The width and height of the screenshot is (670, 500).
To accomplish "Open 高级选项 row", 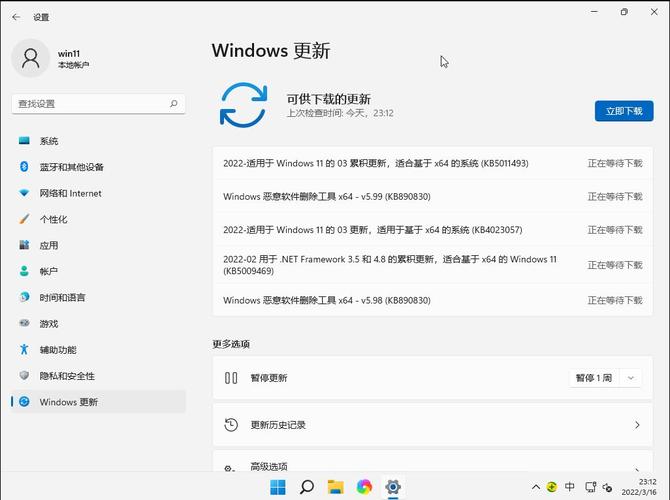I will [432, 462].
